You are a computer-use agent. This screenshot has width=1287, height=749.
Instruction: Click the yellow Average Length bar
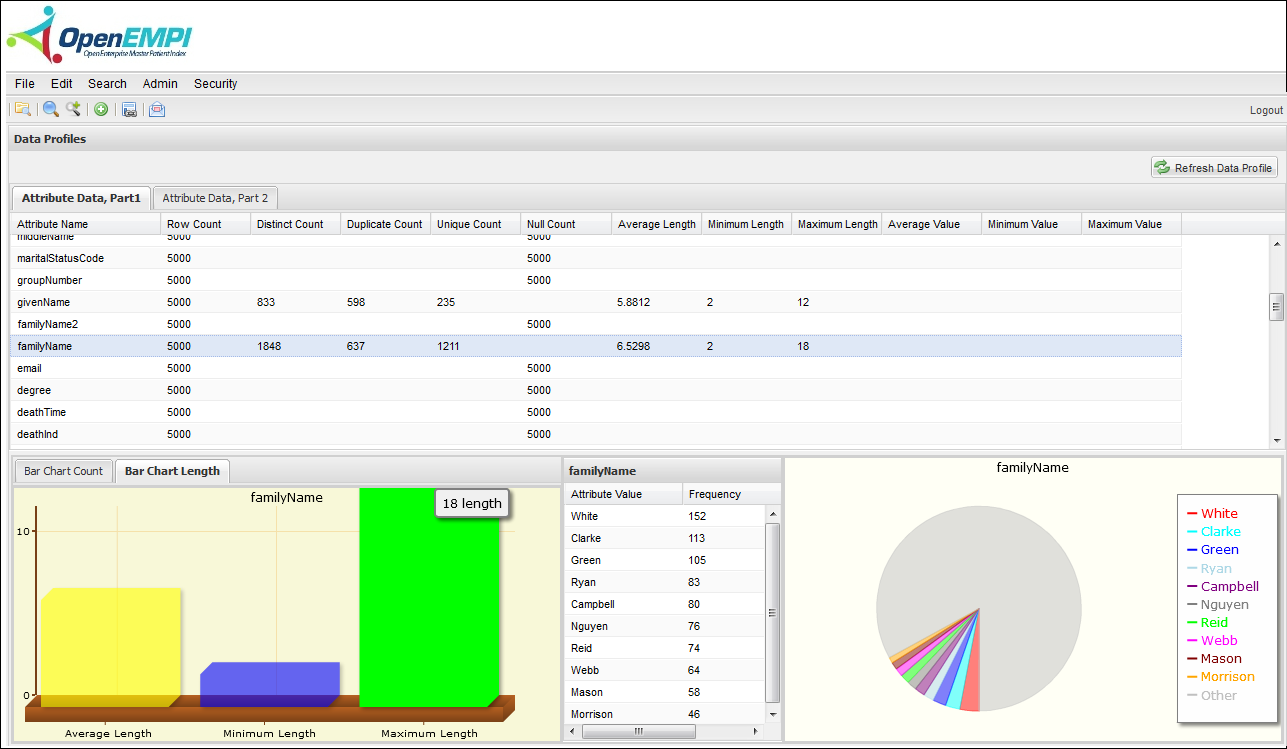coord(110,647)
